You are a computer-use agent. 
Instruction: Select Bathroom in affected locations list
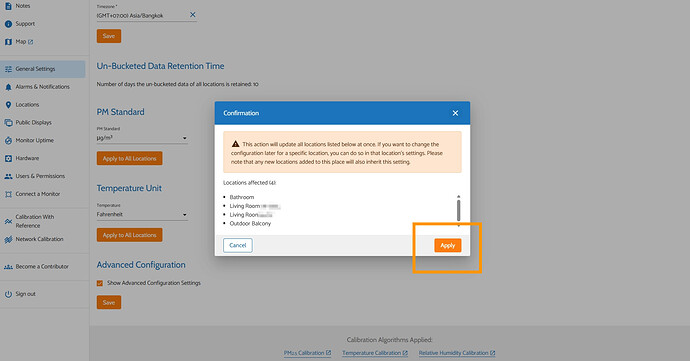242,197
